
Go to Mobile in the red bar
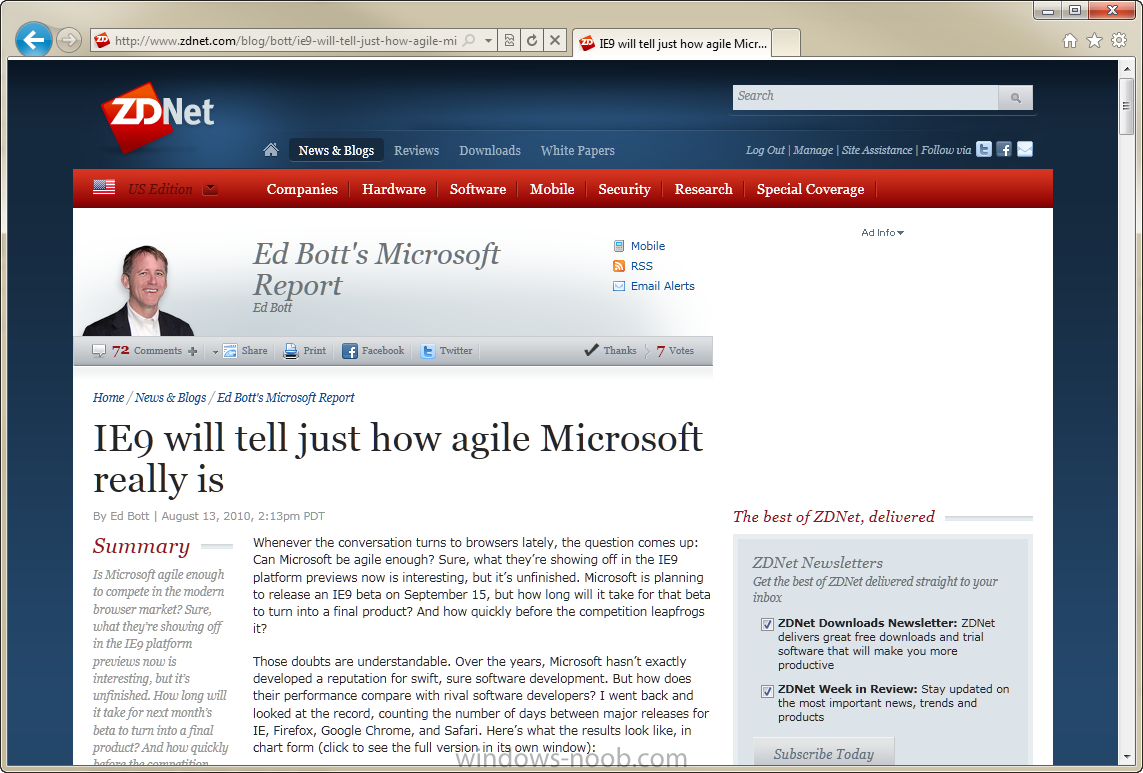pos(552,189)
